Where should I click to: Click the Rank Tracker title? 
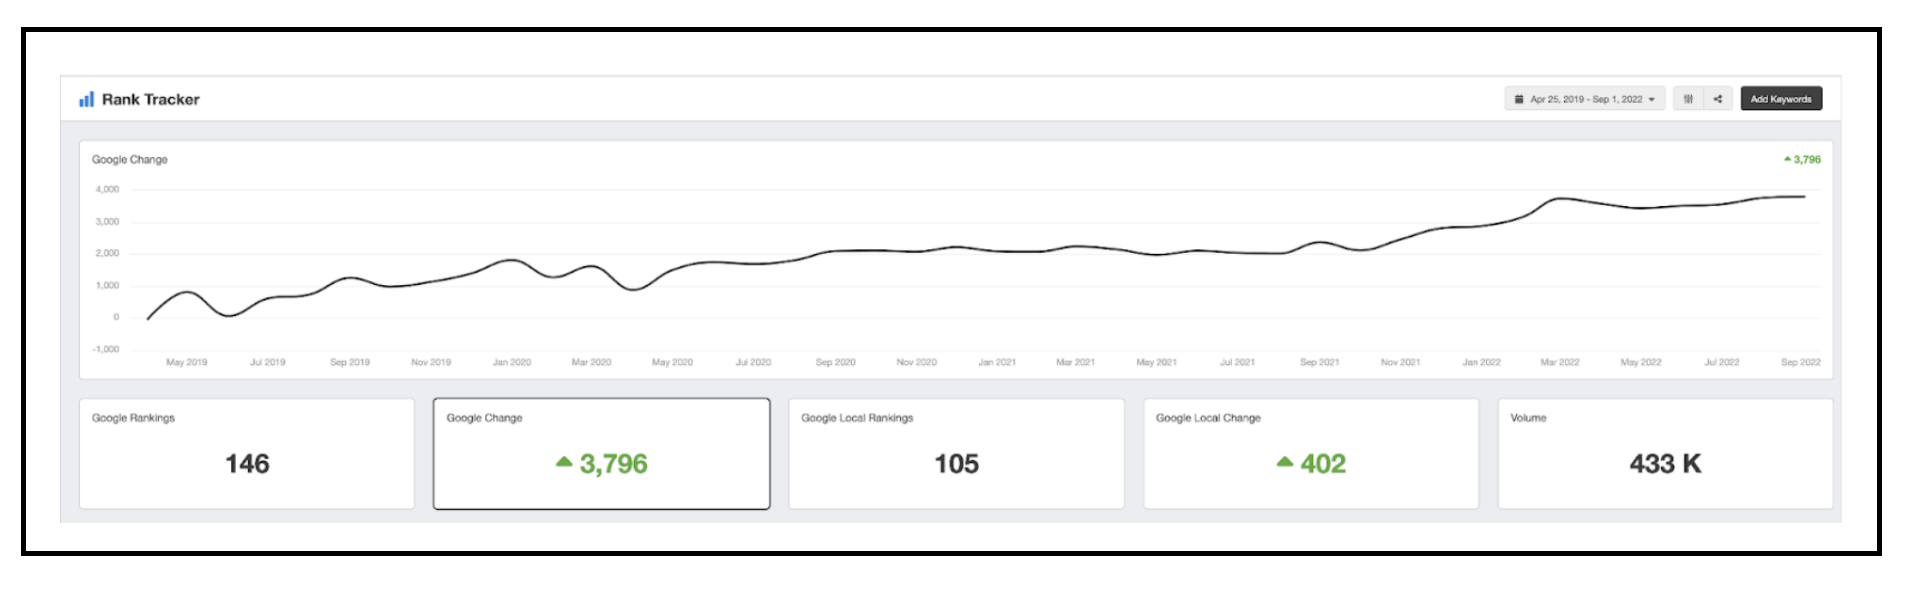click(x=150, y=99)
